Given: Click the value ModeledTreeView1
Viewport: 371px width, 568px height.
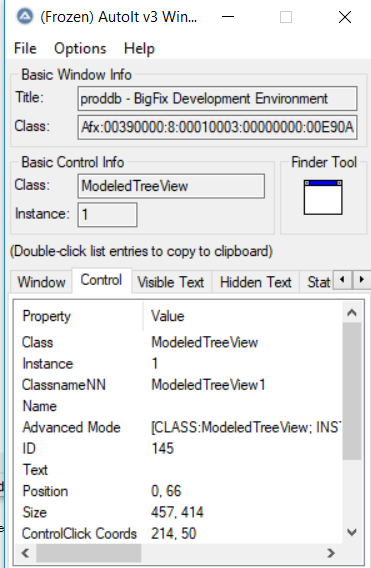Looking at the screenshot, I should click(x=208, y=385).
